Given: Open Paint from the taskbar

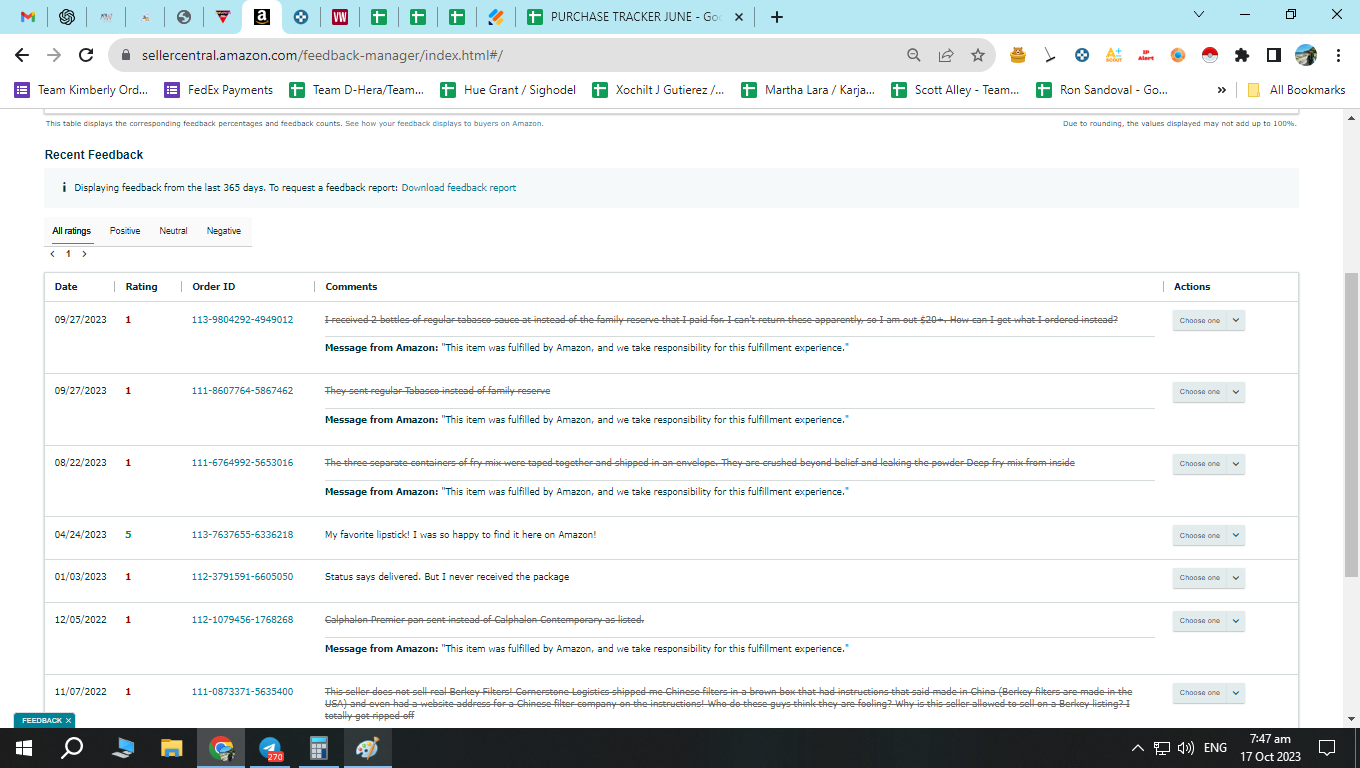Looking at the screenshot, I should [x=368, y=748].
